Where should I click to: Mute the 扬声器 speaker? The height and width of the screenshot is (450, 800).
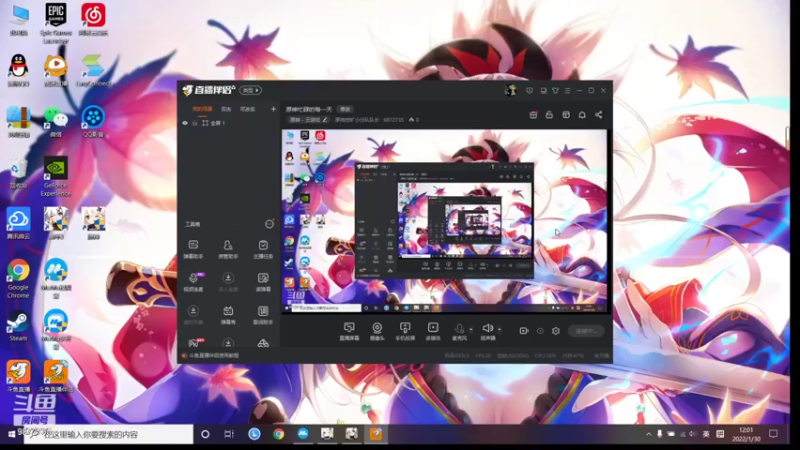tap(488, 331)
